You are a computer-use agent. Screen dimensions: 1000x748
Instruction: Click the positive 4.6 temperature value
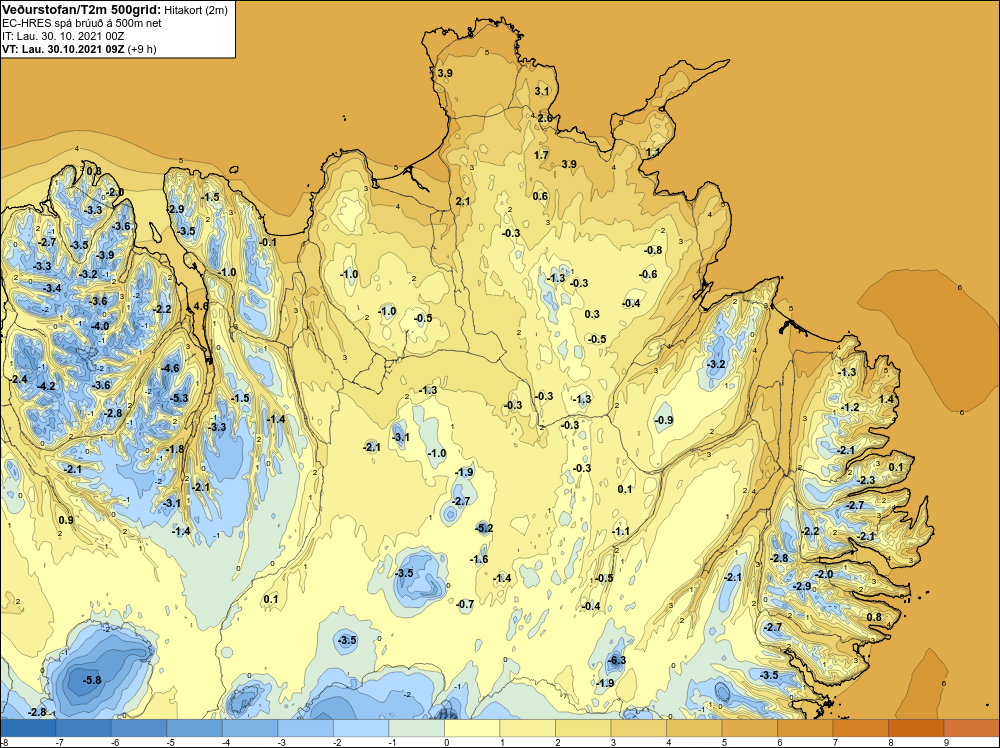pos(201,306)
